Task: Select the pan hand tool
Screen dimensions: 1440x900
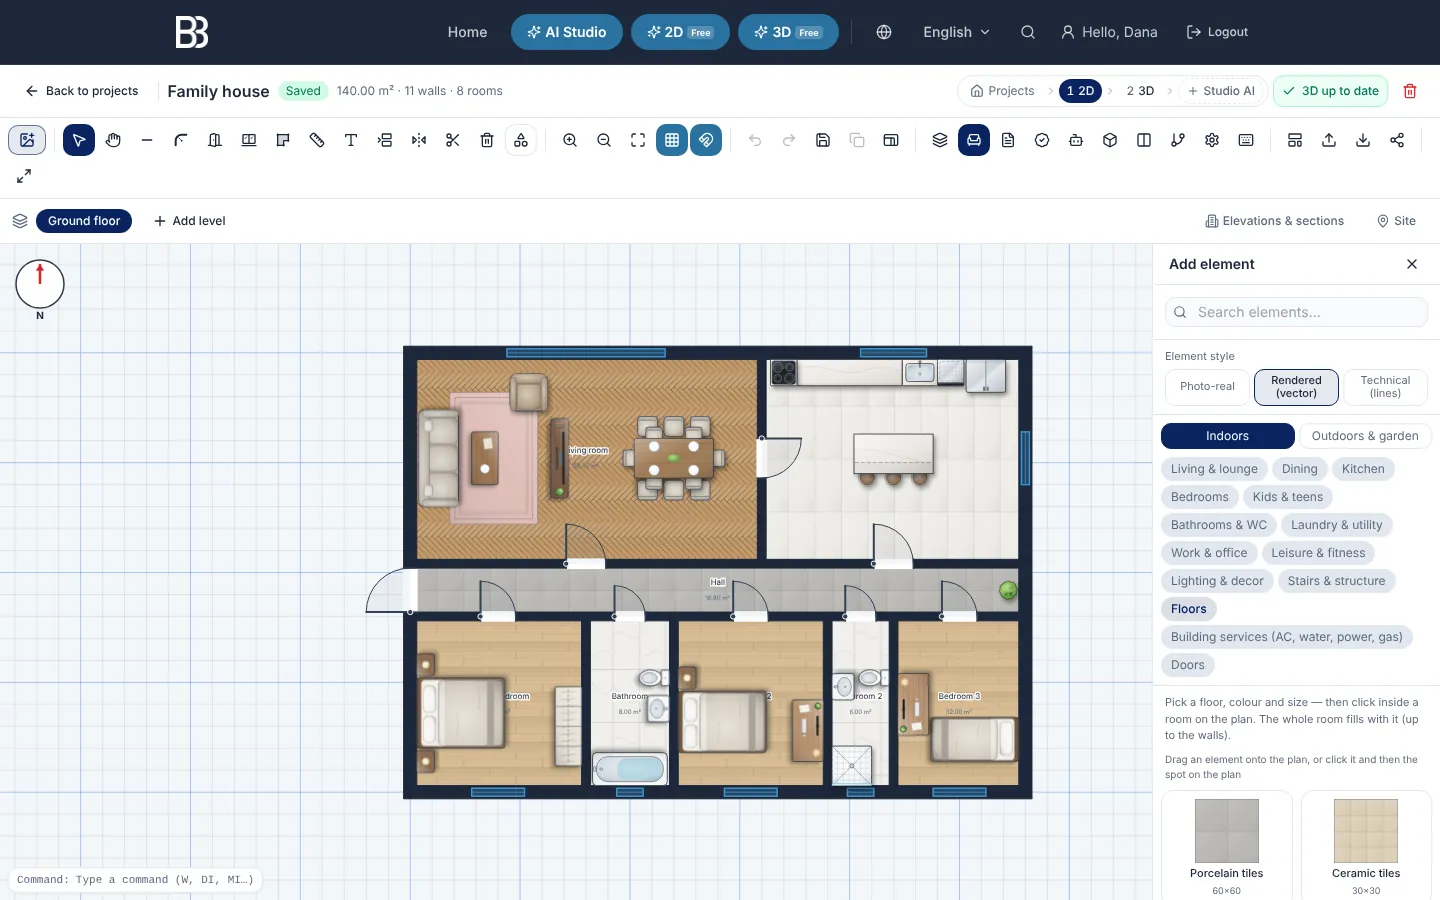Action: coord(113,140)
